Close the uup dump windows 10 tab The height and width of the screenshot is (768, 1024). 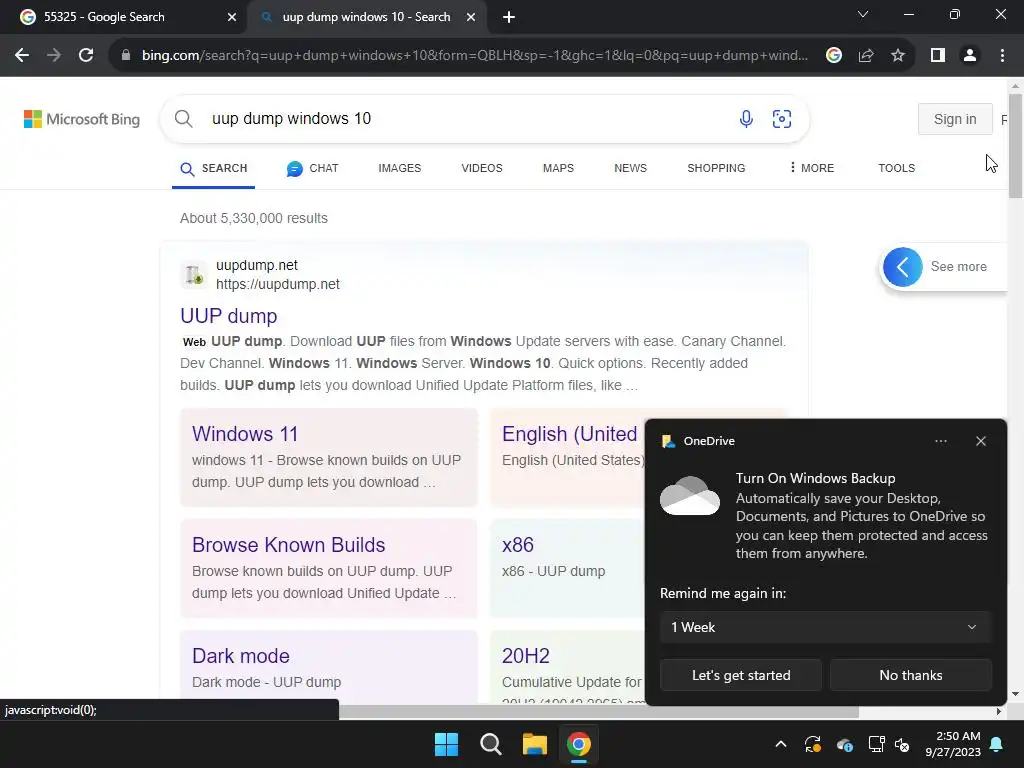coord(471,18)
